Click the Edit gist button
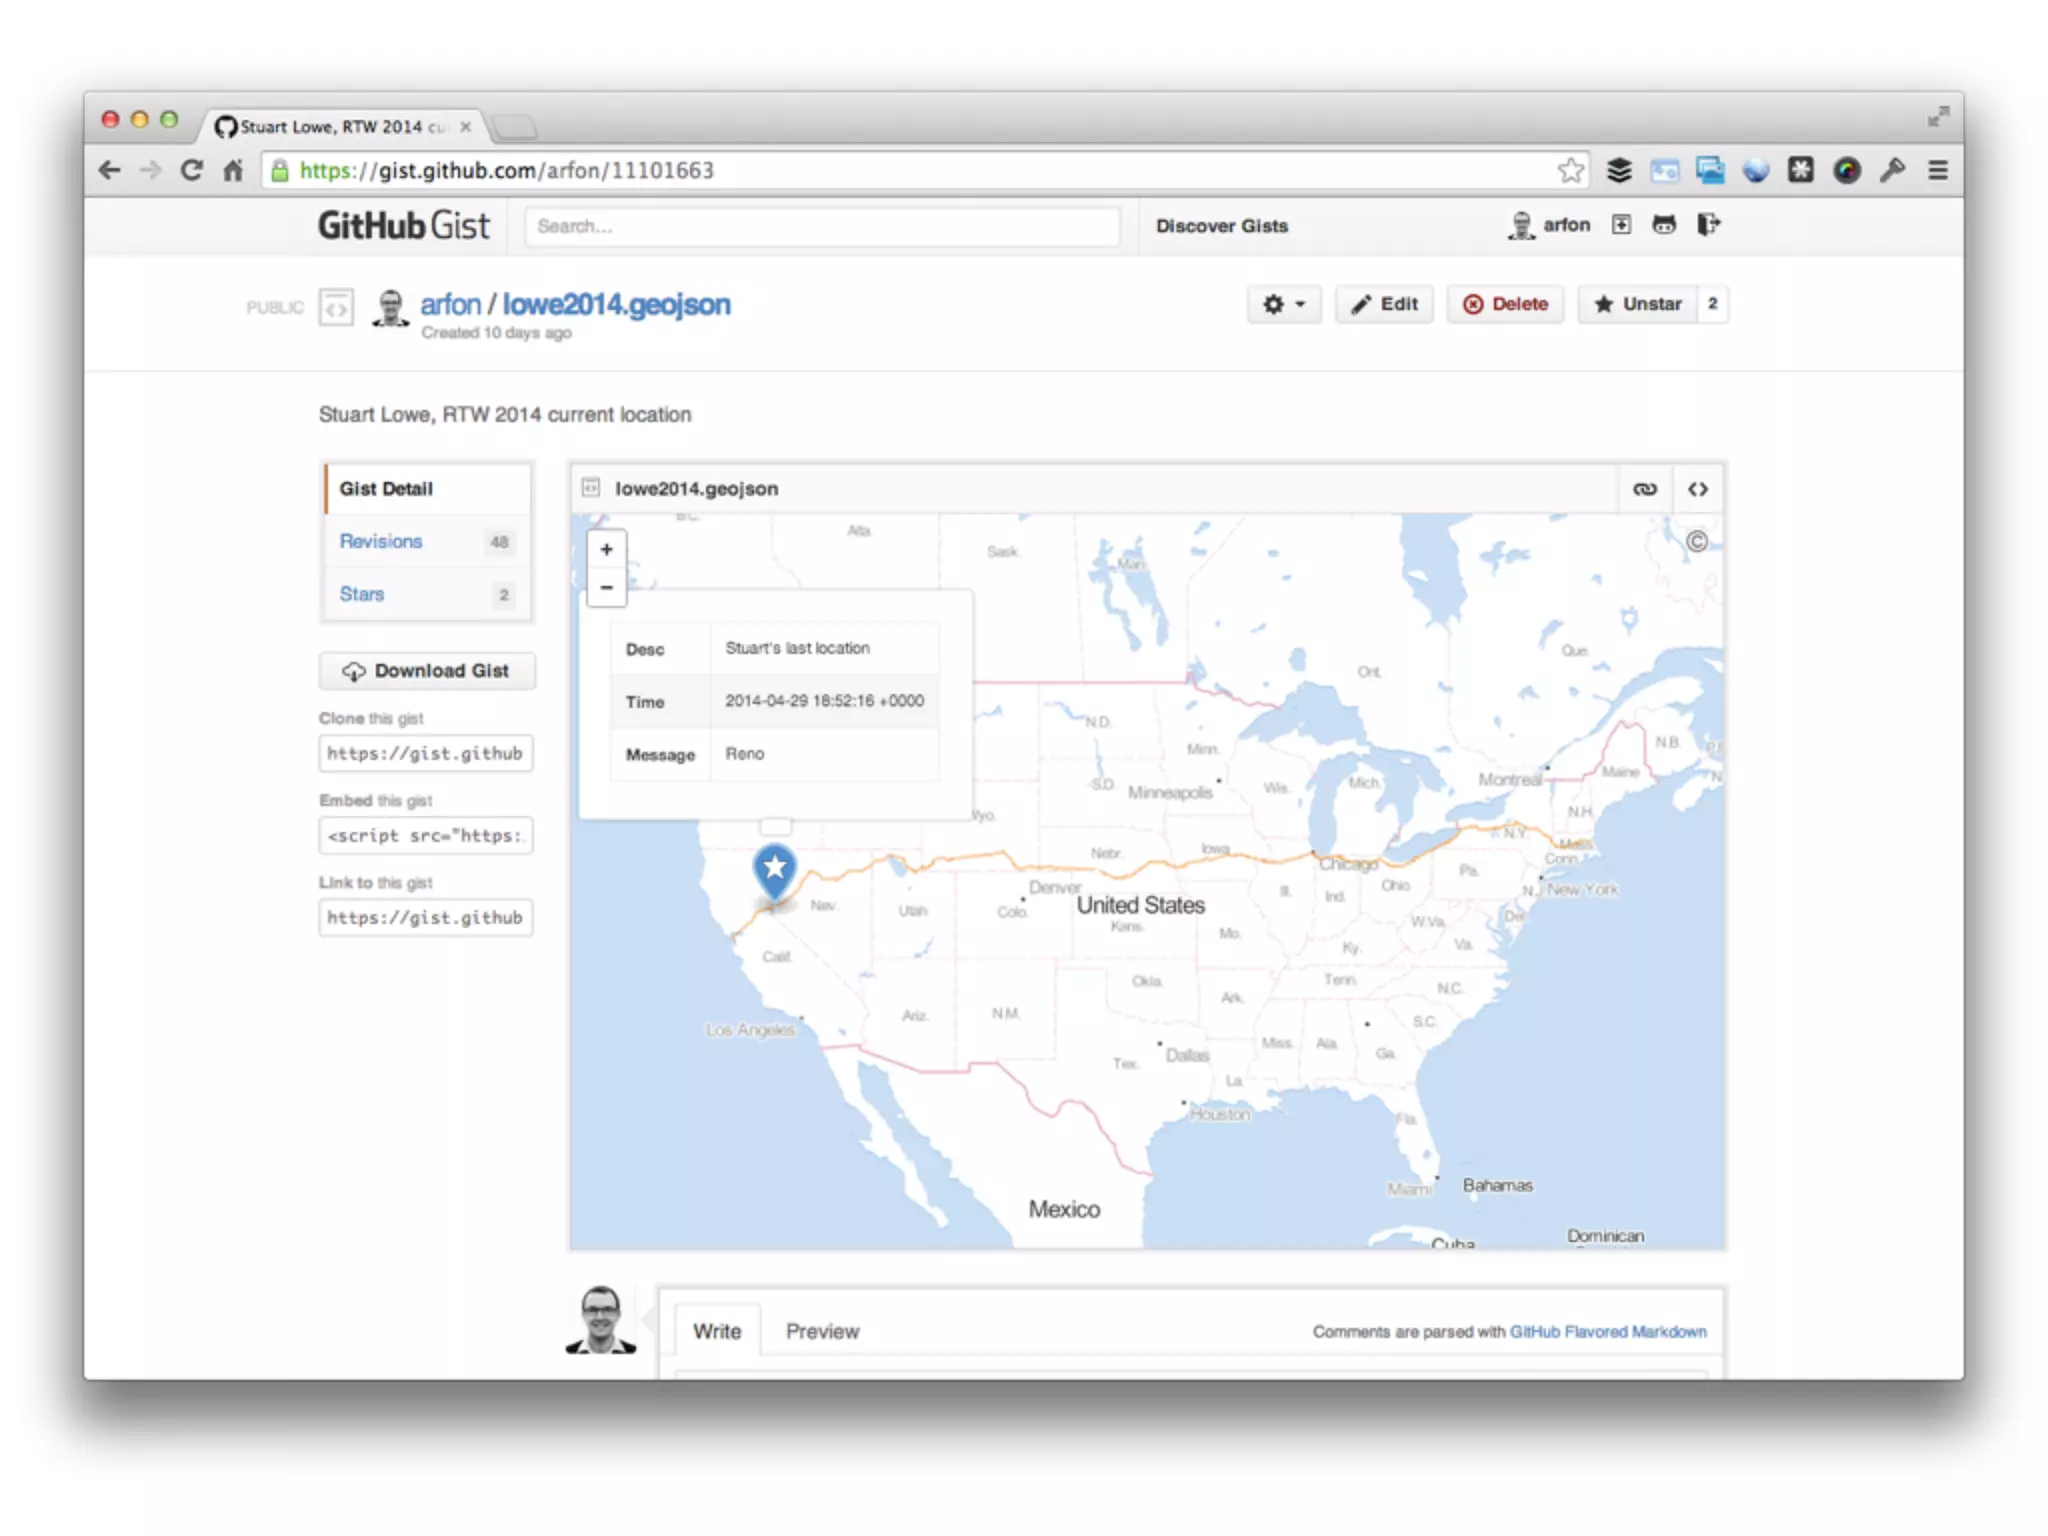This screenshot has width=2048, height=1536. (1385, 304)
